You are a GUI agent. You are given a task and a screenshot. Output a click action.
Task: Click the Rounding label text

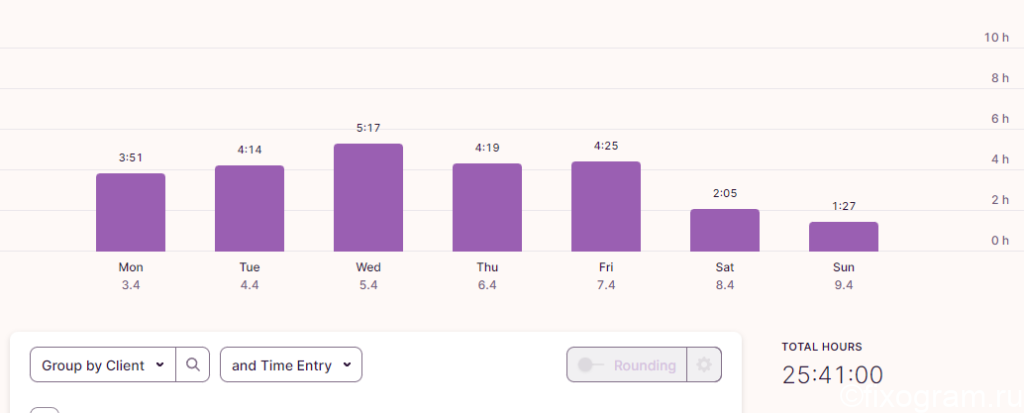coord(645,365)
